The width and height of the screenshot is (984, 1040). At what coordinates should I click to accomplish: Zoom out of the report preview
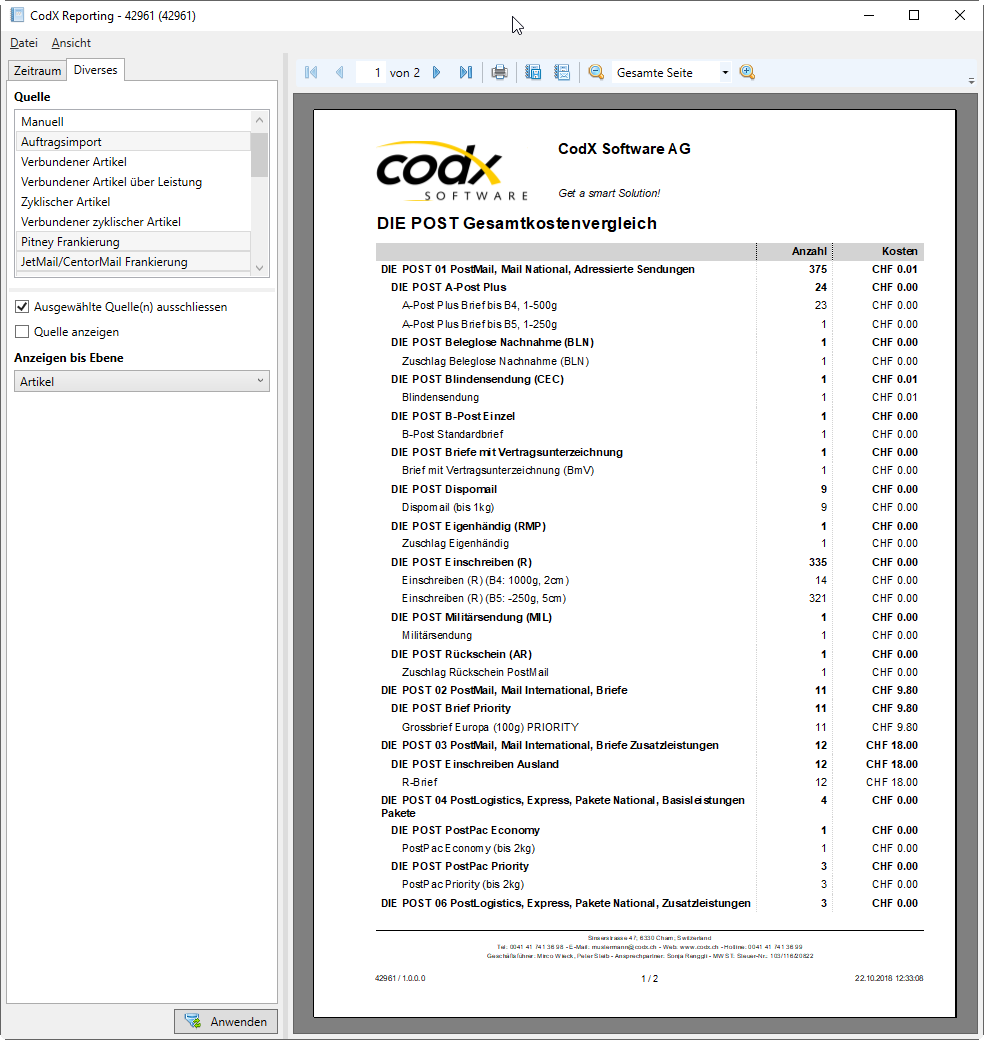pos(596,73)
